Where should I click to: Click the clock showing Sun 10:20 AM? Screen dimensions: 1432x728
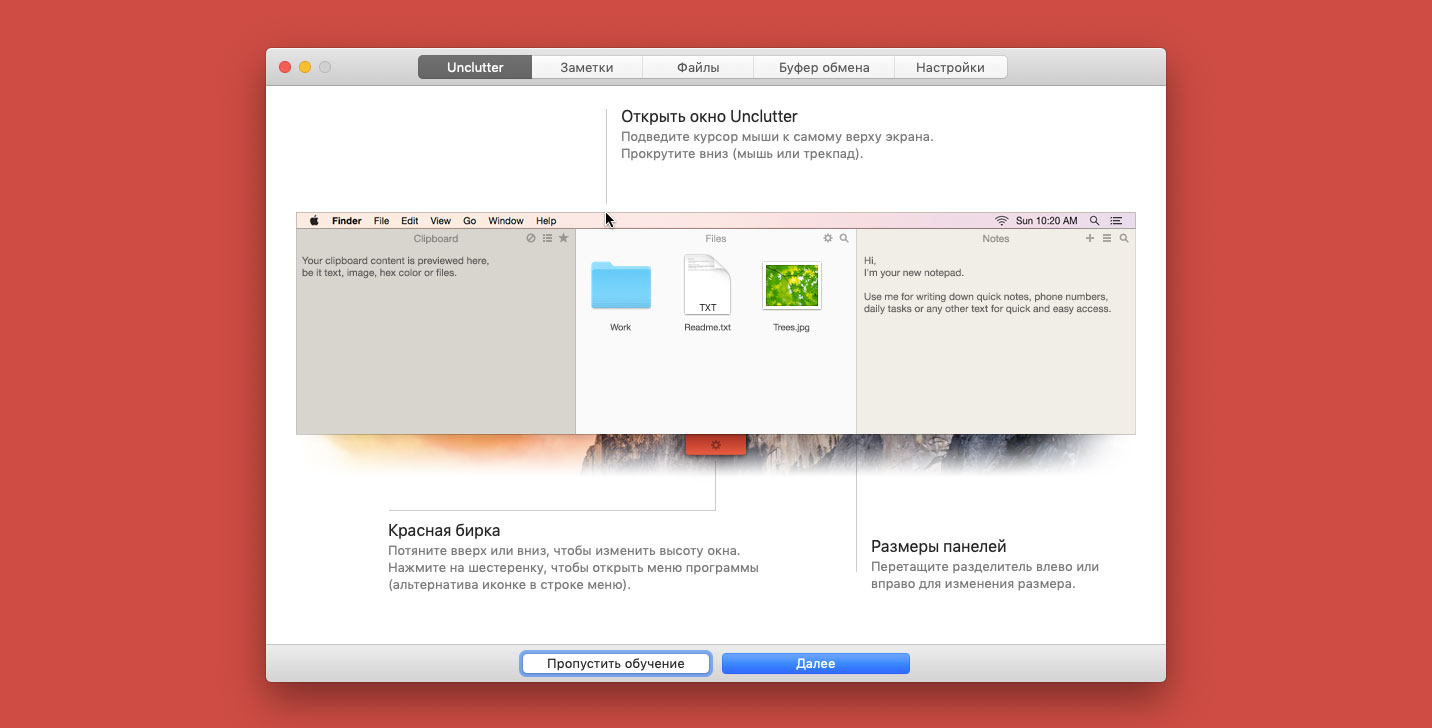coord(1047,221)
